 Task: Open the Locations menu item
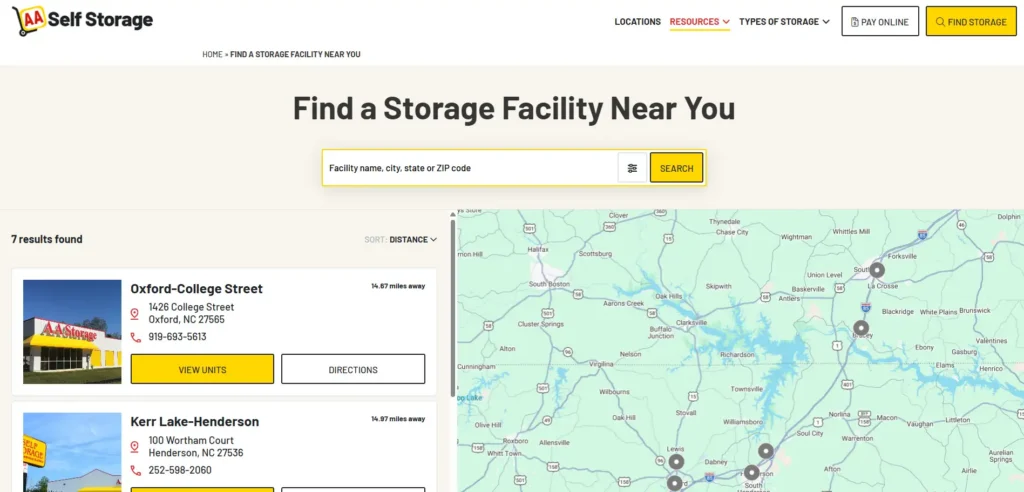coord(637,22)
